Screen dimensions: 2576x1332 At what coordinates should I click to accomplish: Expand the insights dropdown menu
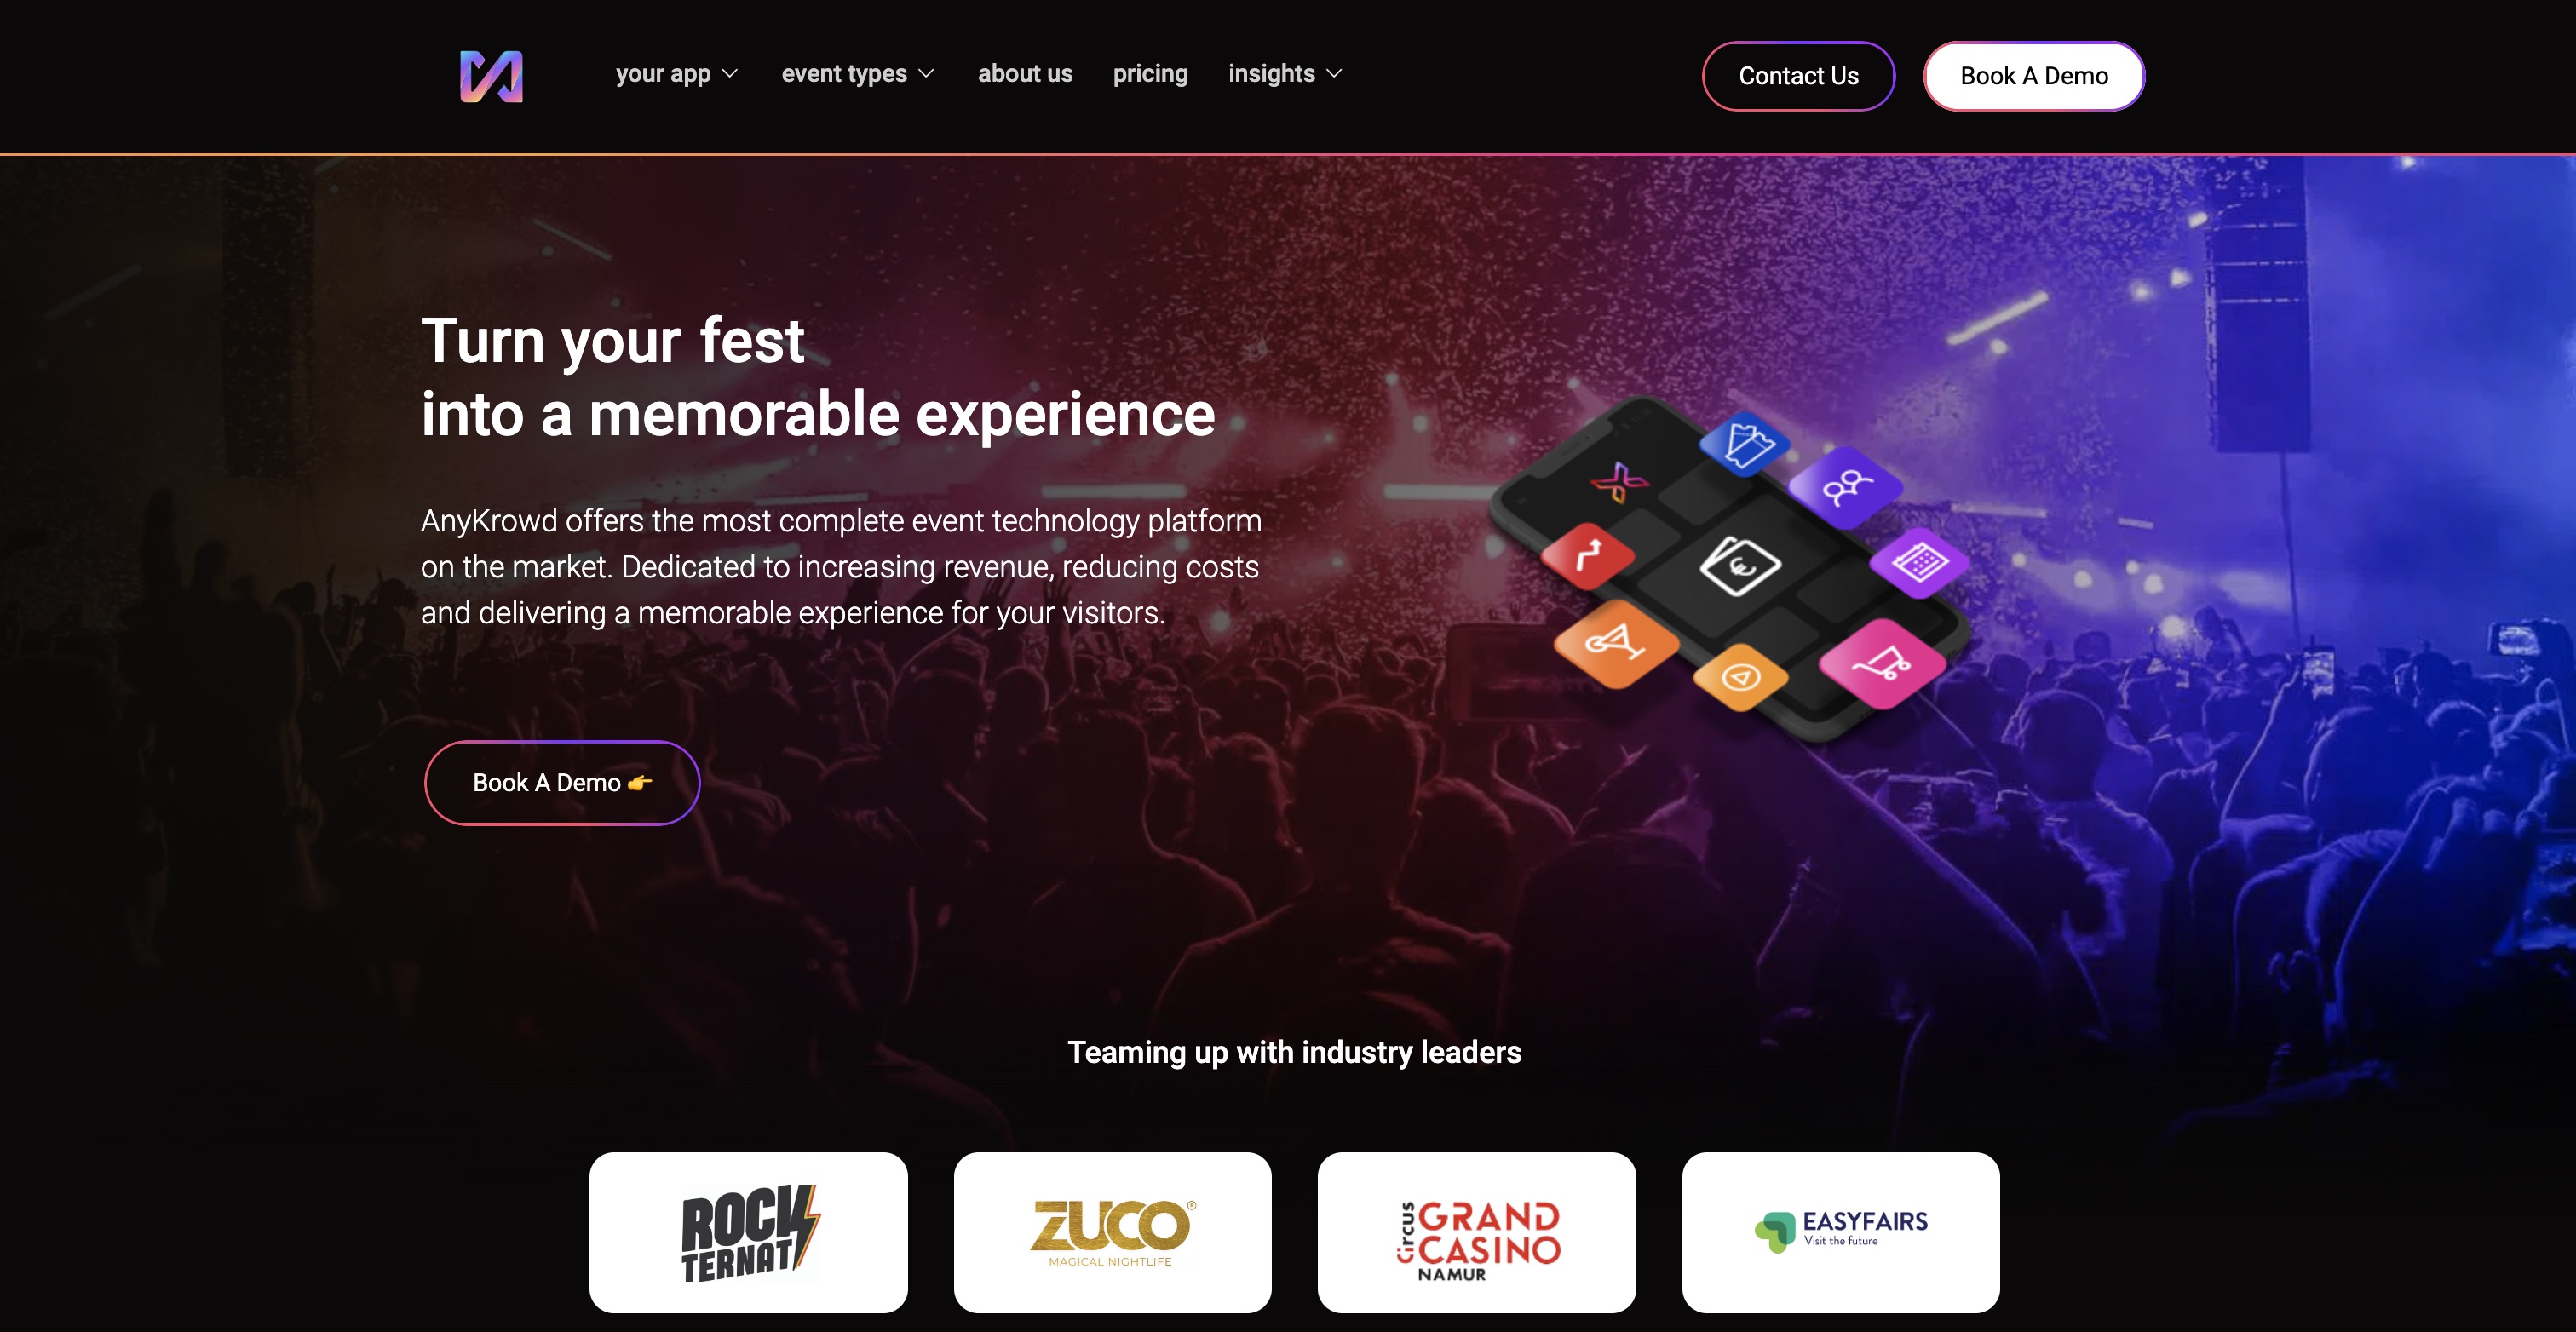1284,74
